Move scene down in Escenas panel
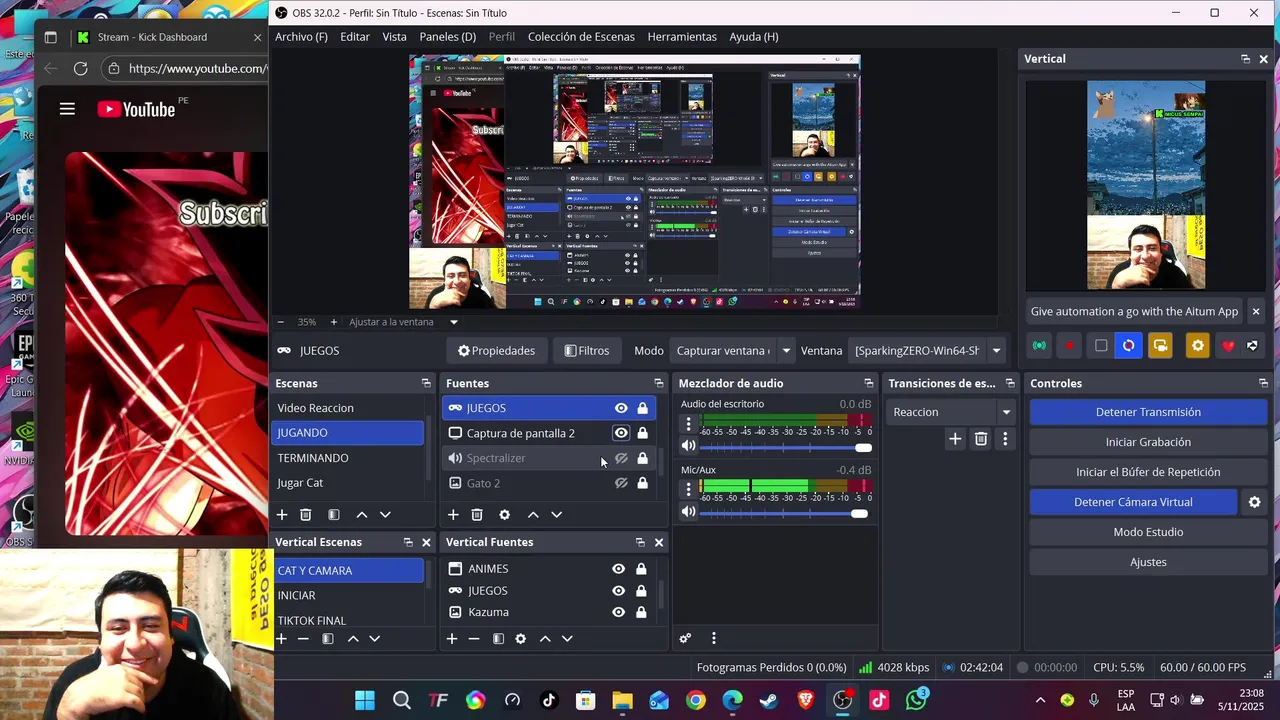1280x720 pixels. [385, 515]
